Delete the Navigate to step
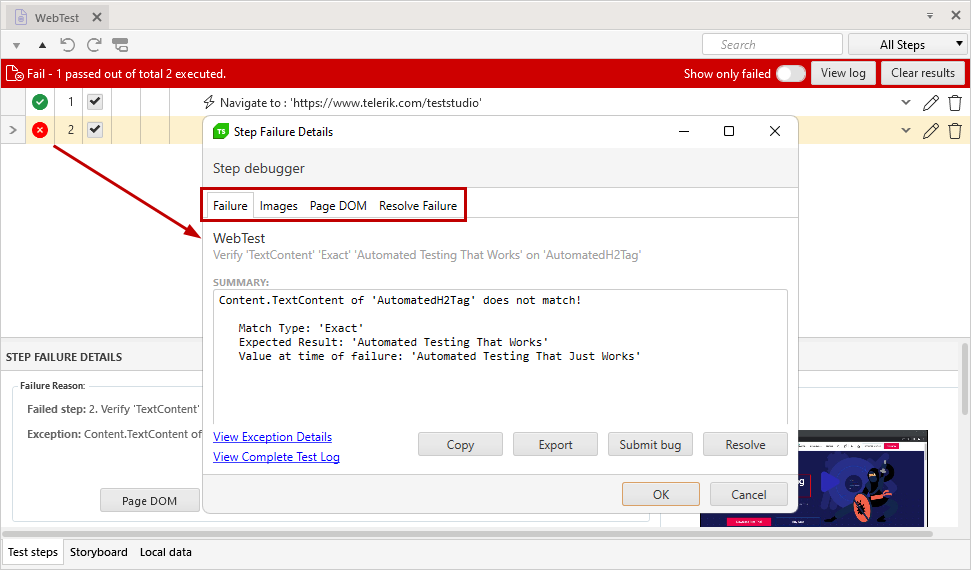971x570 pixels. click(955, 102)
